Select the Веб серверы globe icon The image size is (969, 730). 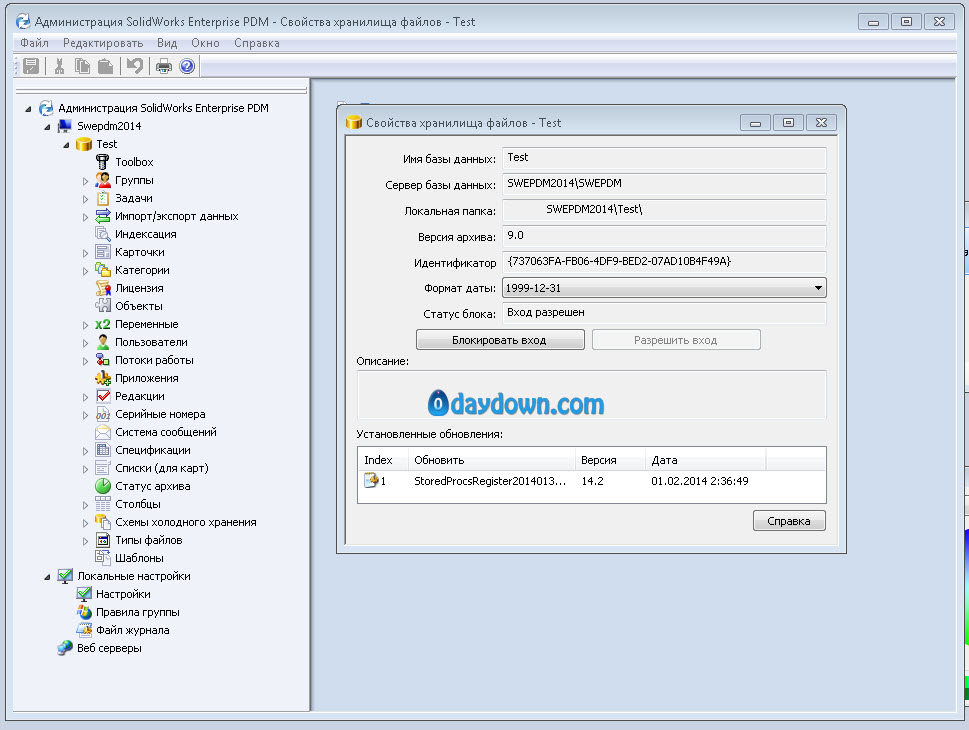coord(65,648)
